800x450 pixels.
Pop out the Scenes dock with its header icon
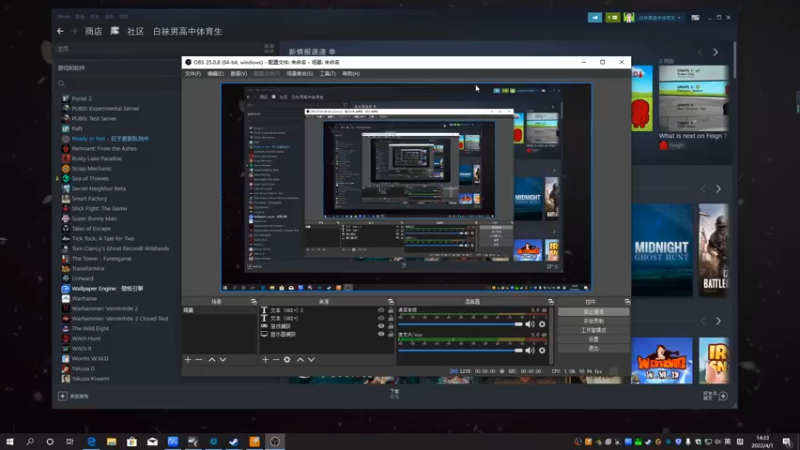click(x=254, y=302)
